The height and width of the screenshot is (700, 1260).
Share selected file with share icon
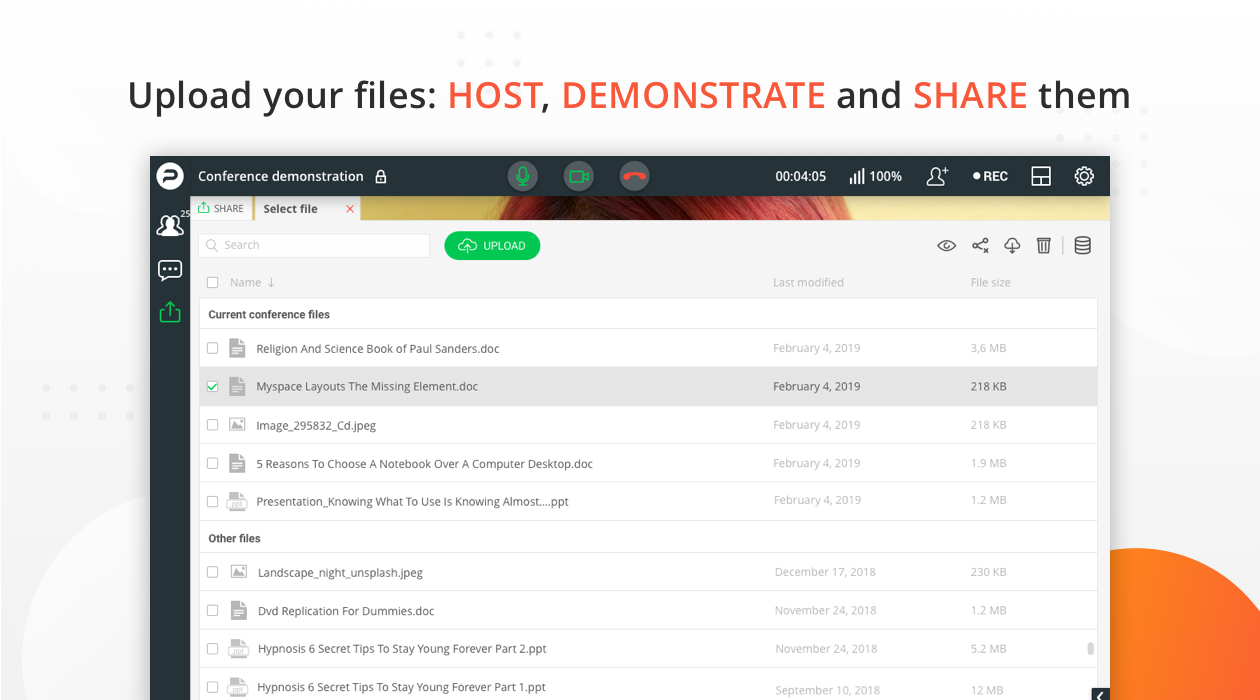pos(980,246)
